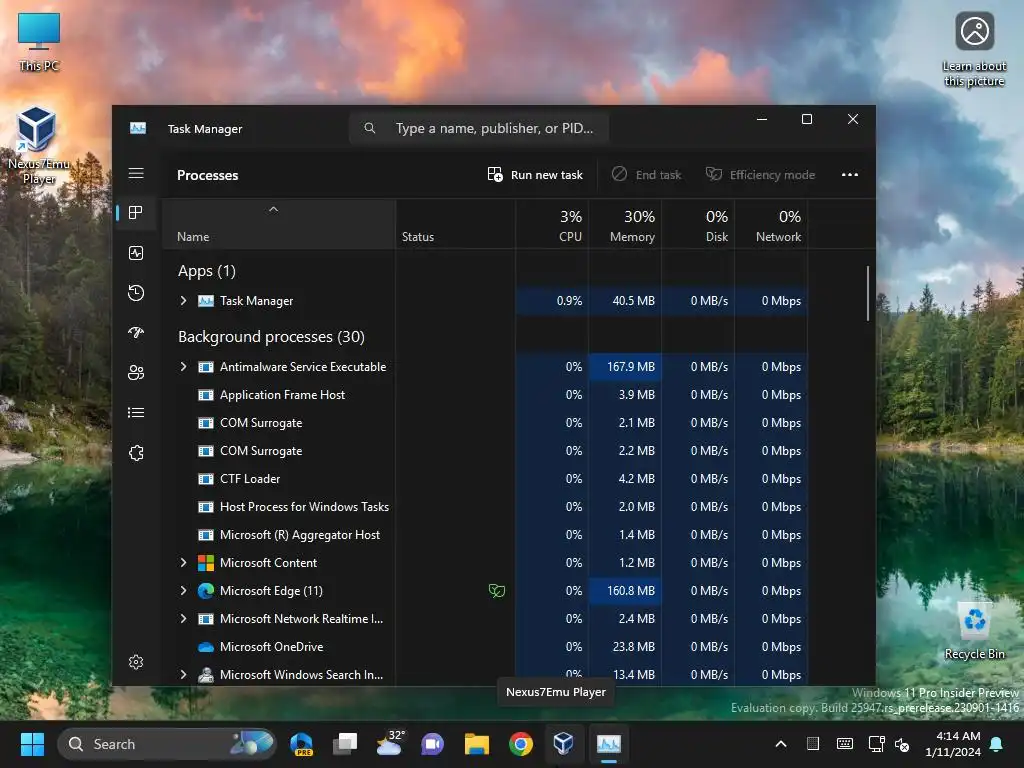Open the Performance sidebar icon
This screenshot has height=768, width=1024.
click(136, 253)
